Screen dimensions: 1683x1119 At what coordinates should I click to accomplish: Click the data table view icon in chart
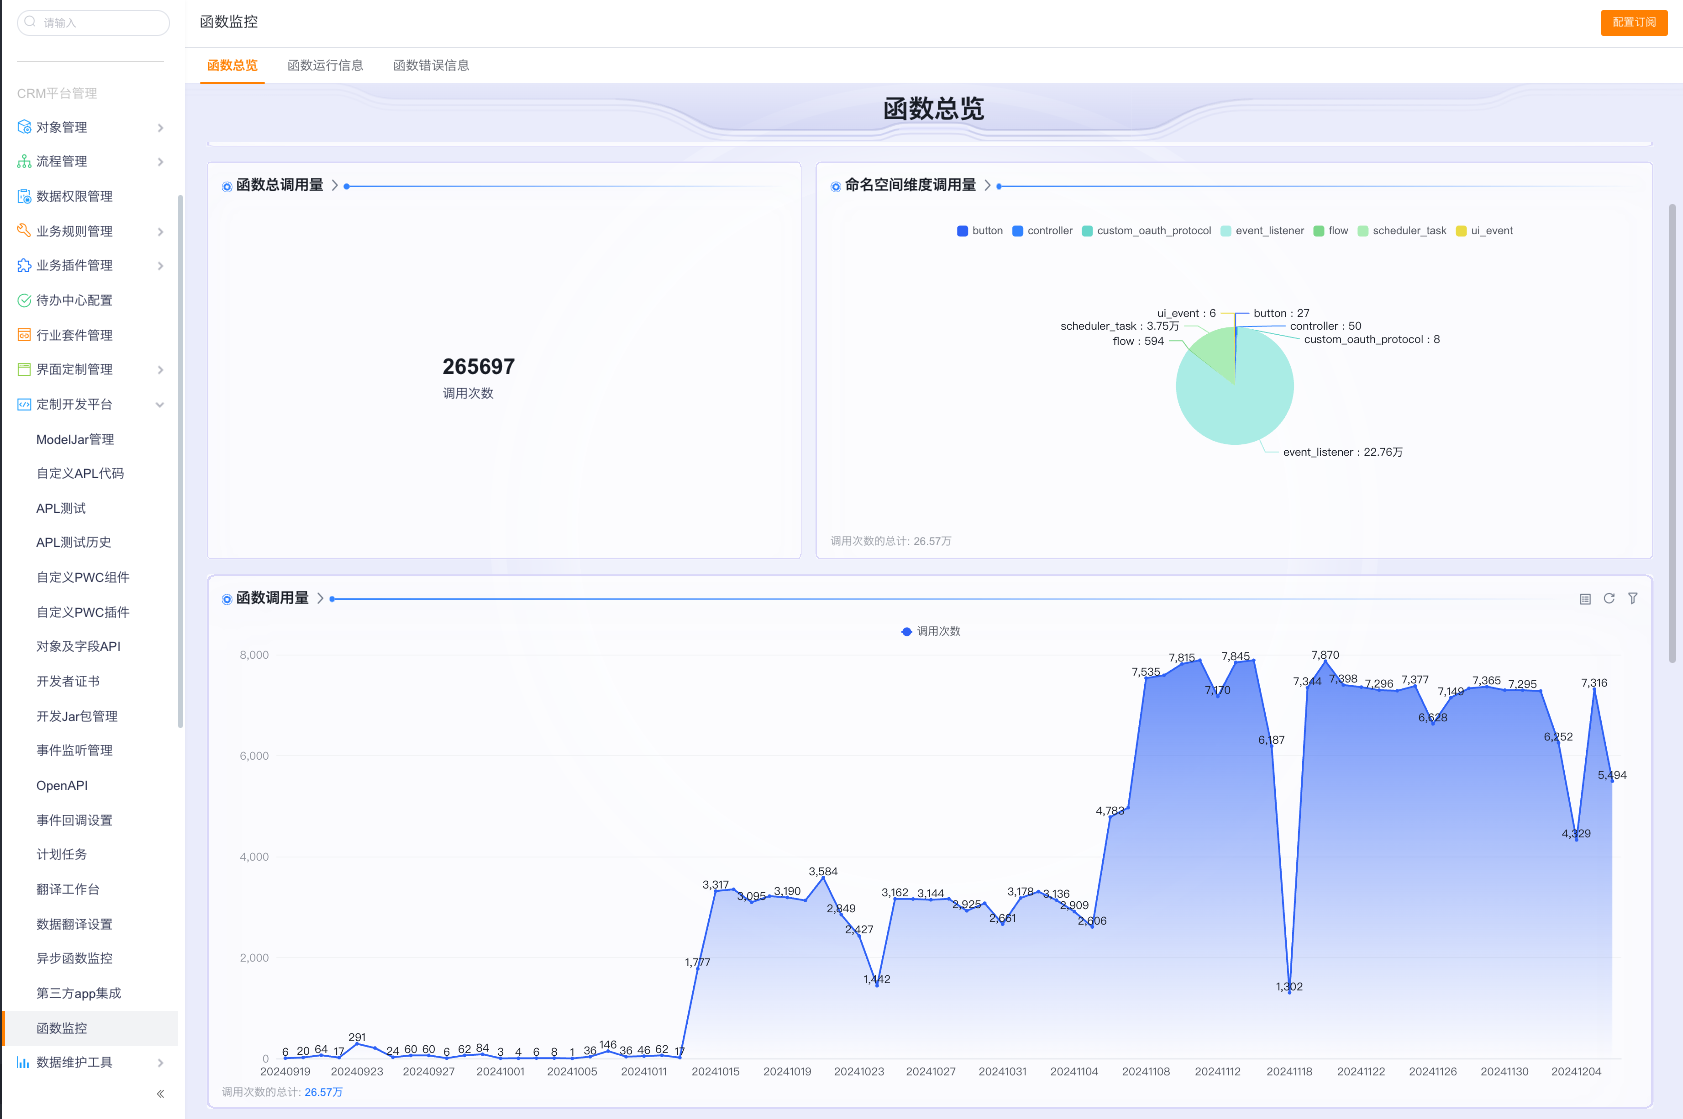[1585, 599]
